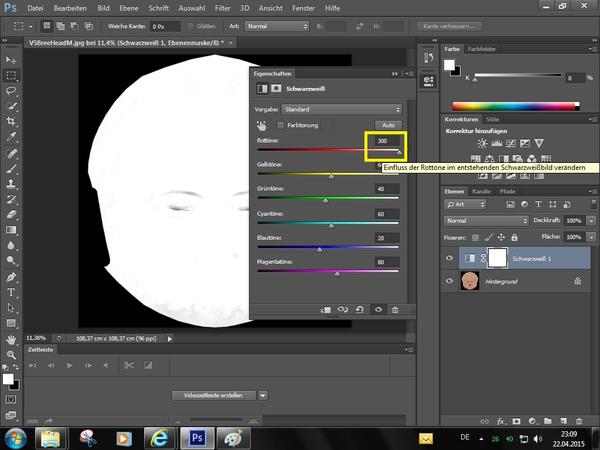Expand the Videozeitleiste erstellen dropdown arrow
The height and width of the screenshot is (450, 600).
coord(264,395)
